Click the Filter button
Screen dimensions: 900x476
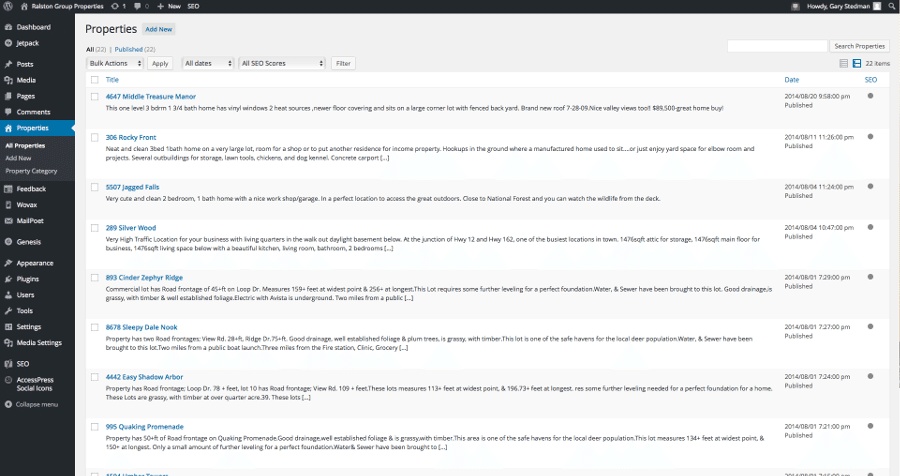[343, 63]
